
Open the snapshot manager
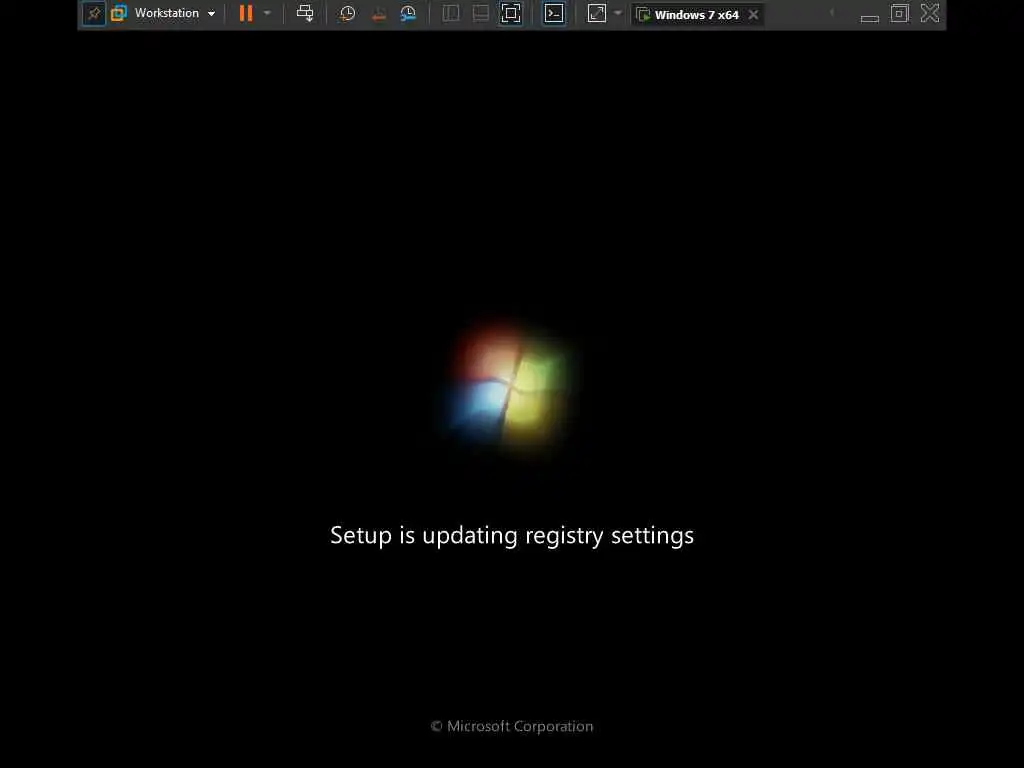coord(408,13)
